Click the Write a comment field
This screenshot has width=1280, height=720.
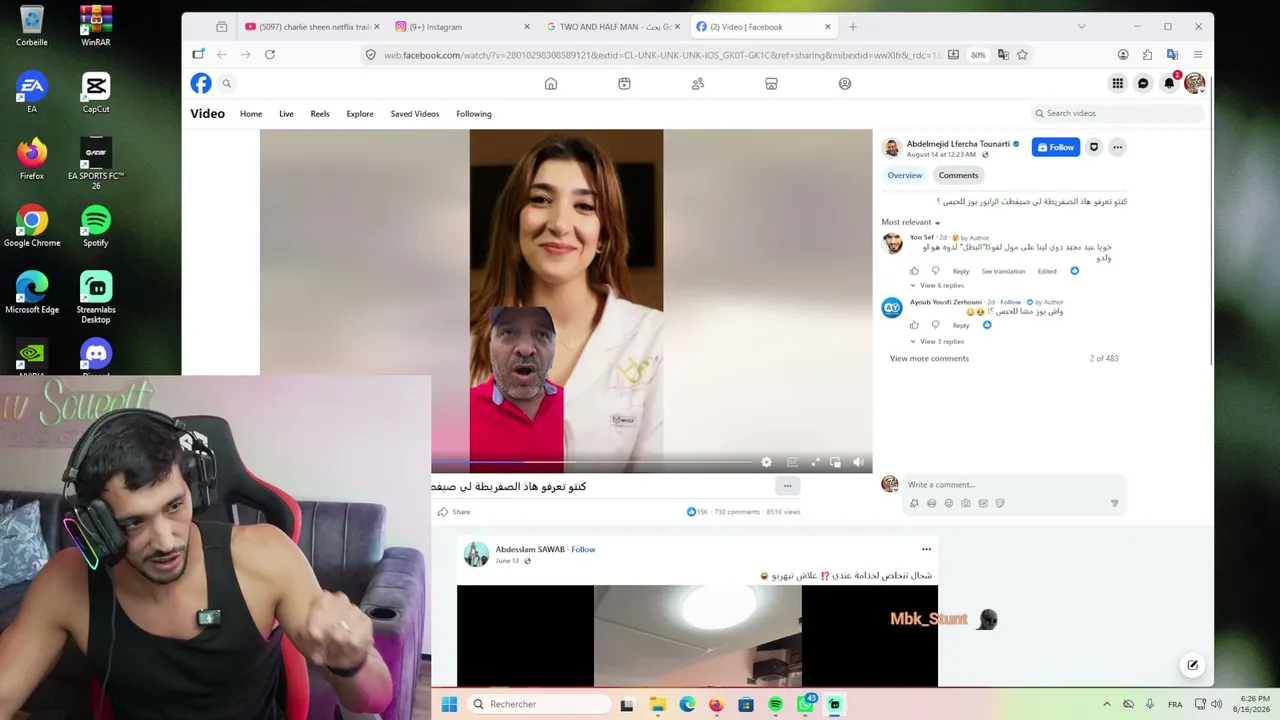tap(1014, 485)
